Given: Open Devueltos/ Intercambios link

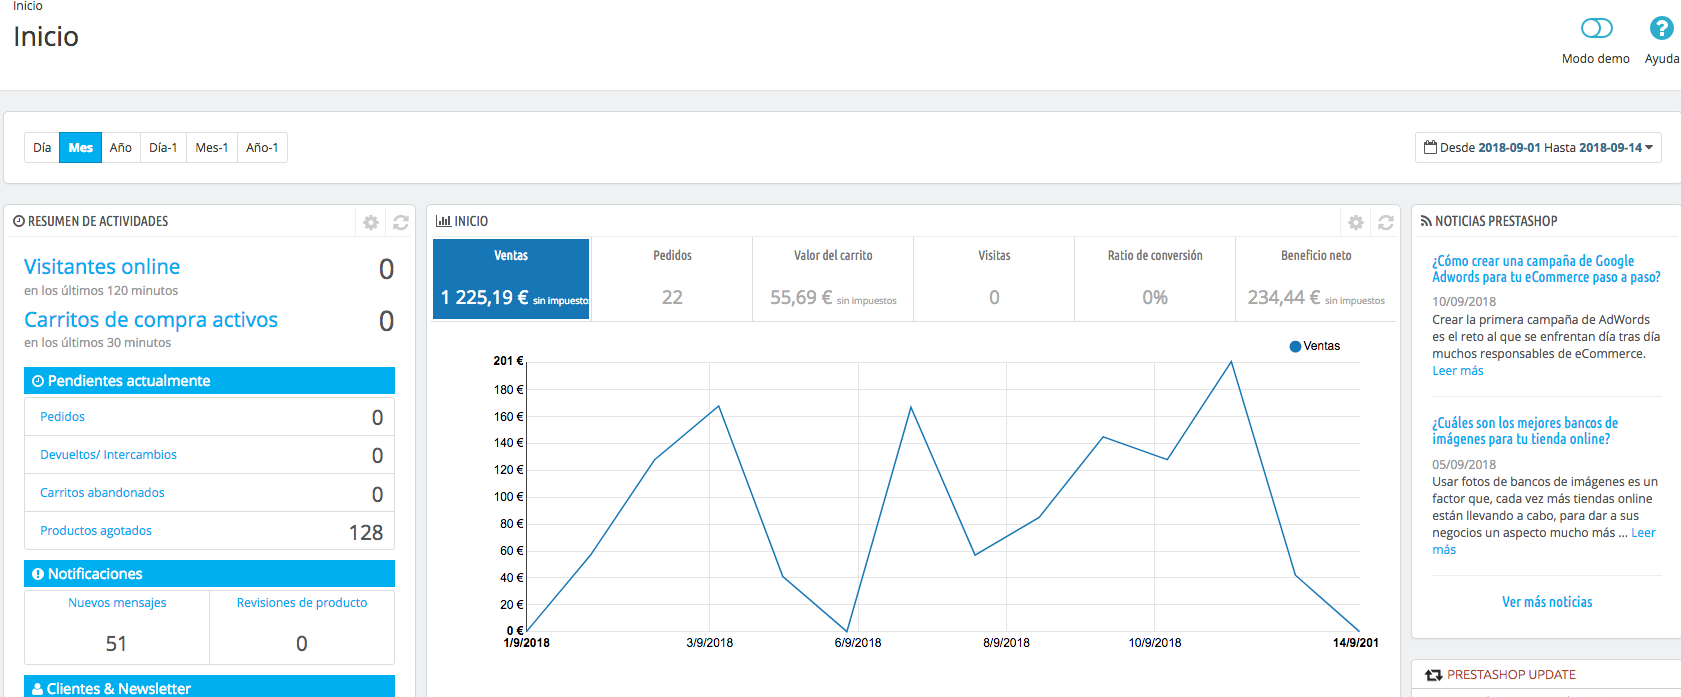Looking at the screenshot, I should (108, 455).
